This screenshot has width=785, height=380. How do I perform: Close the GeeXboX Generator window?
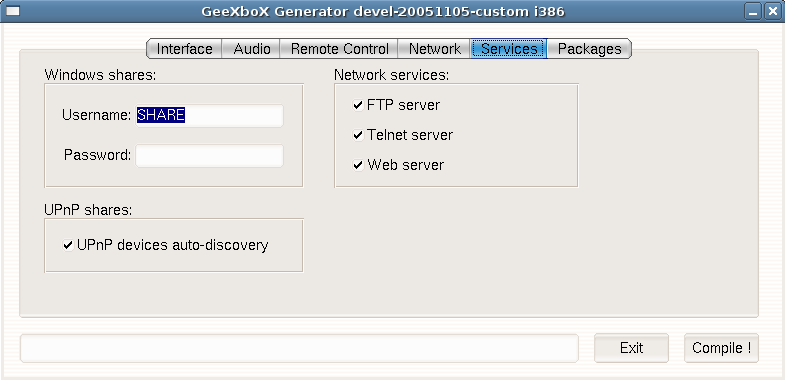pos(772,12)
